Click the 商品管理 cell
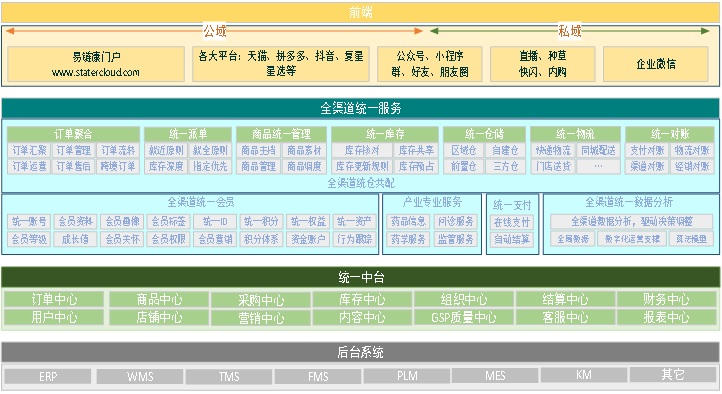Viewport: 722px width, 394px height. 258,166
